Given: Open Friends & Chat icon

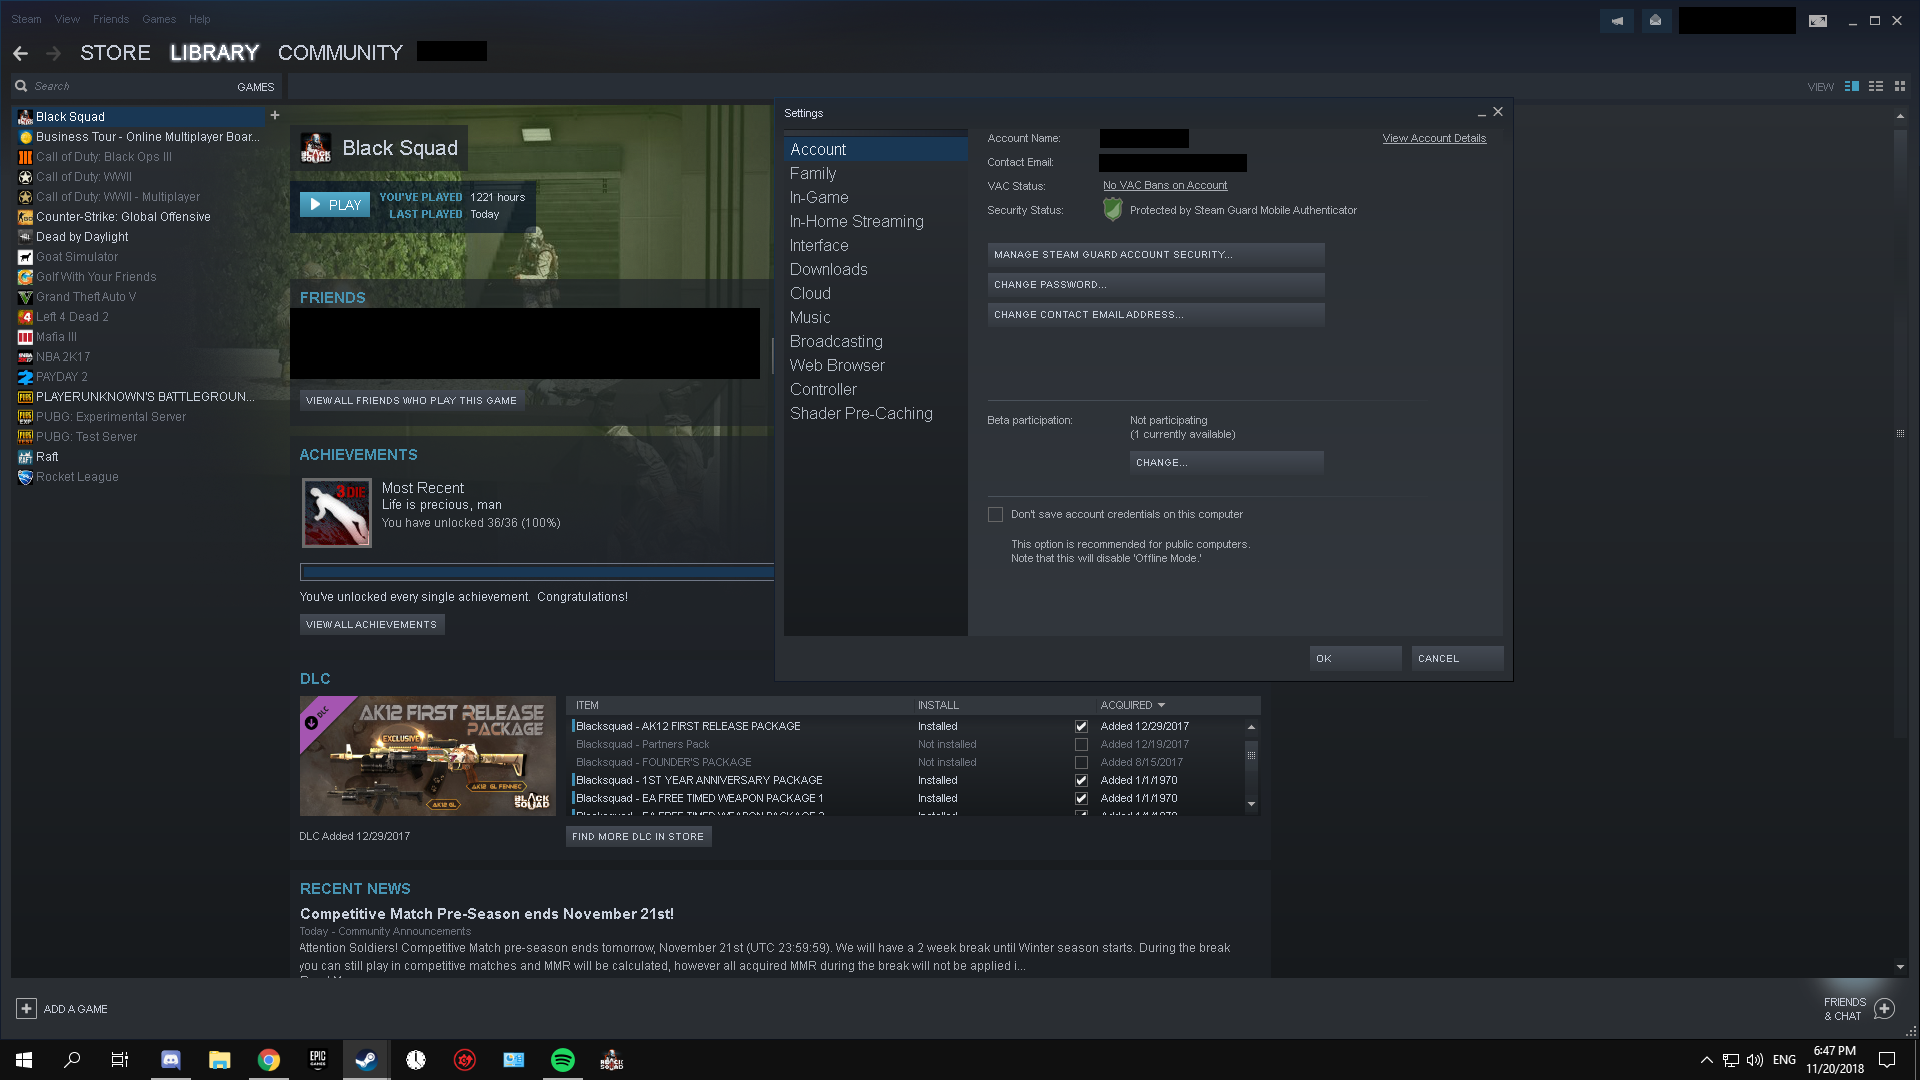Looking at the screenshot, I should click(1885, 1009).
